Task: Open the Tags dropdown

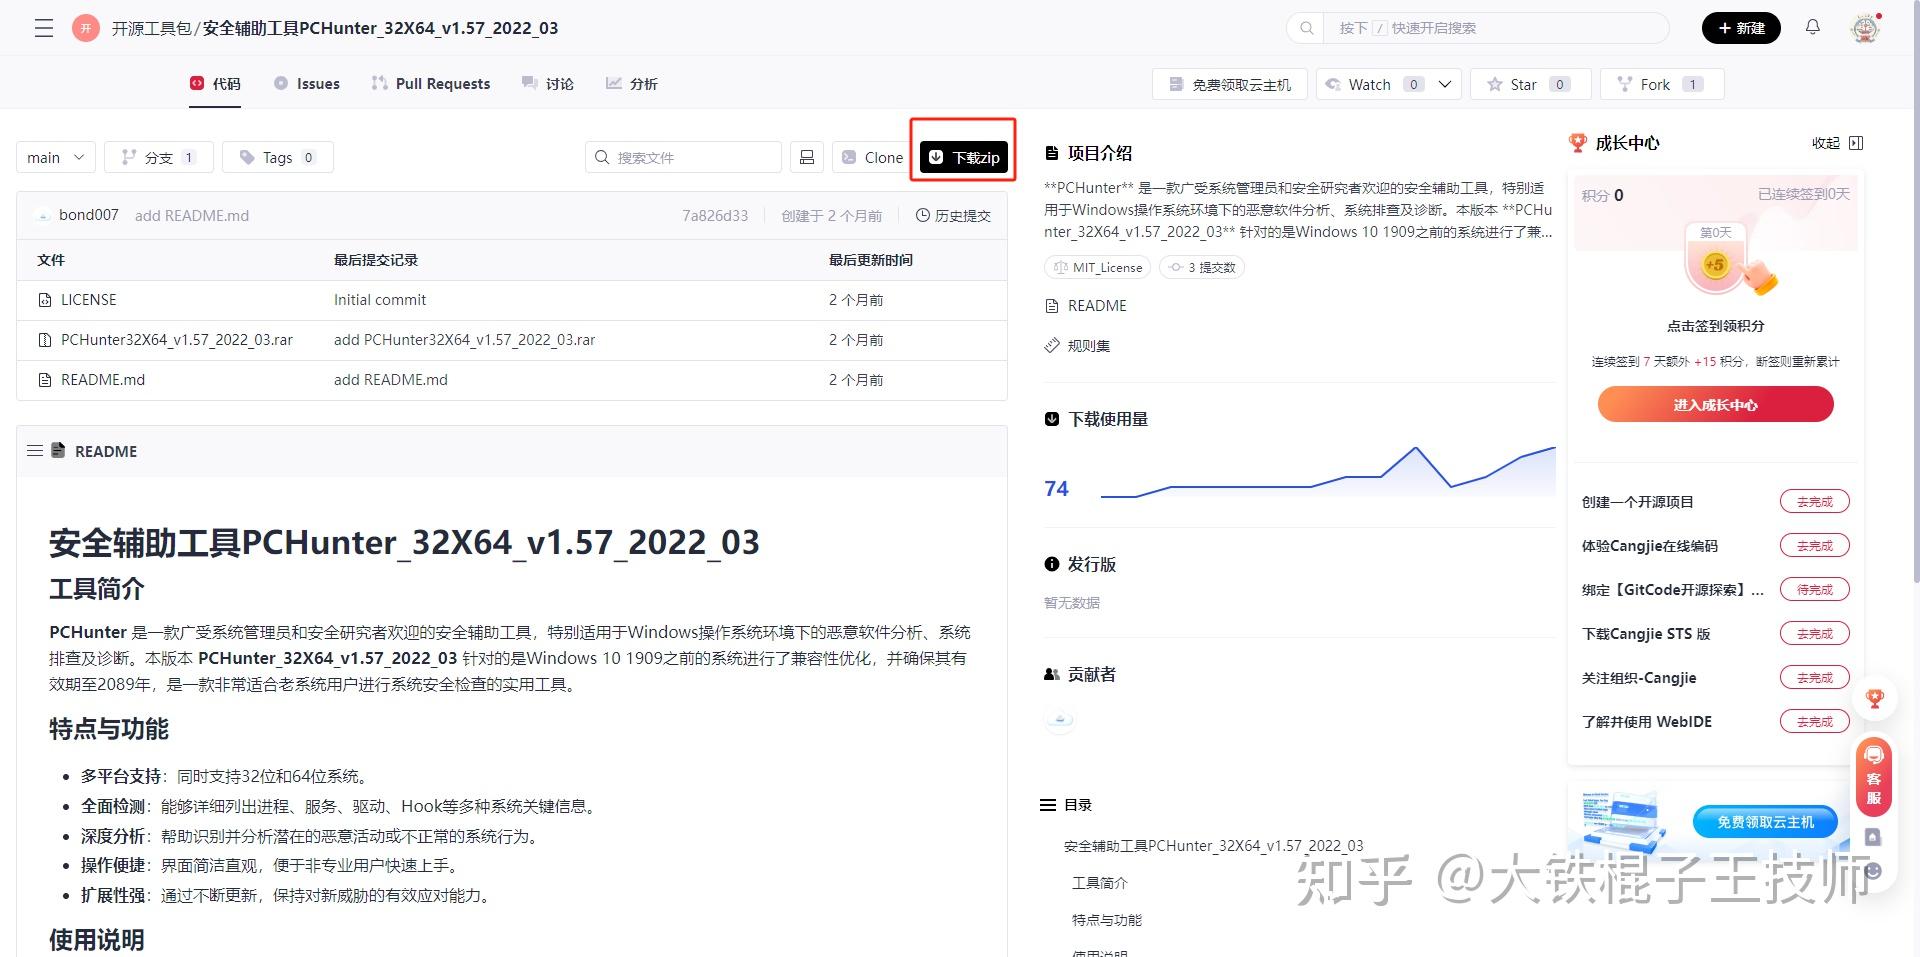Action: 278,156
